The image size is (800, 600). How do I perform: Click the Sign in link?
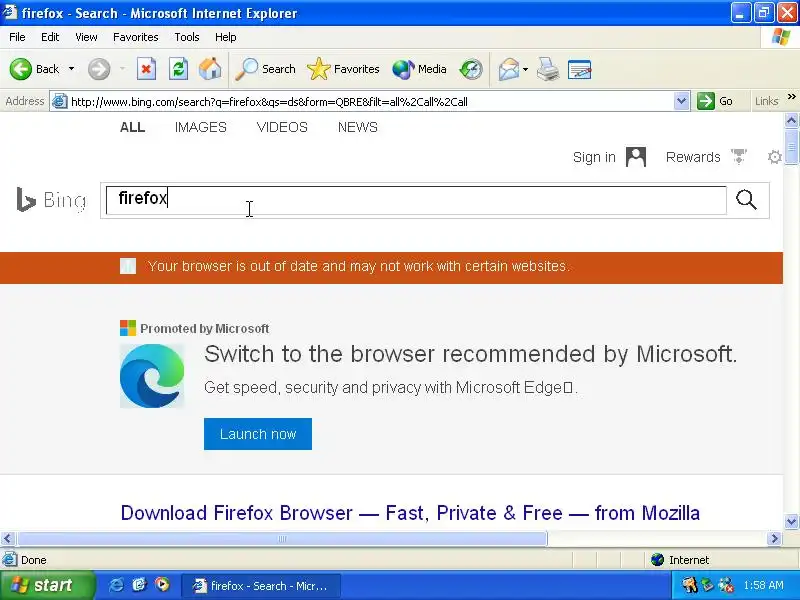[594, 157]
